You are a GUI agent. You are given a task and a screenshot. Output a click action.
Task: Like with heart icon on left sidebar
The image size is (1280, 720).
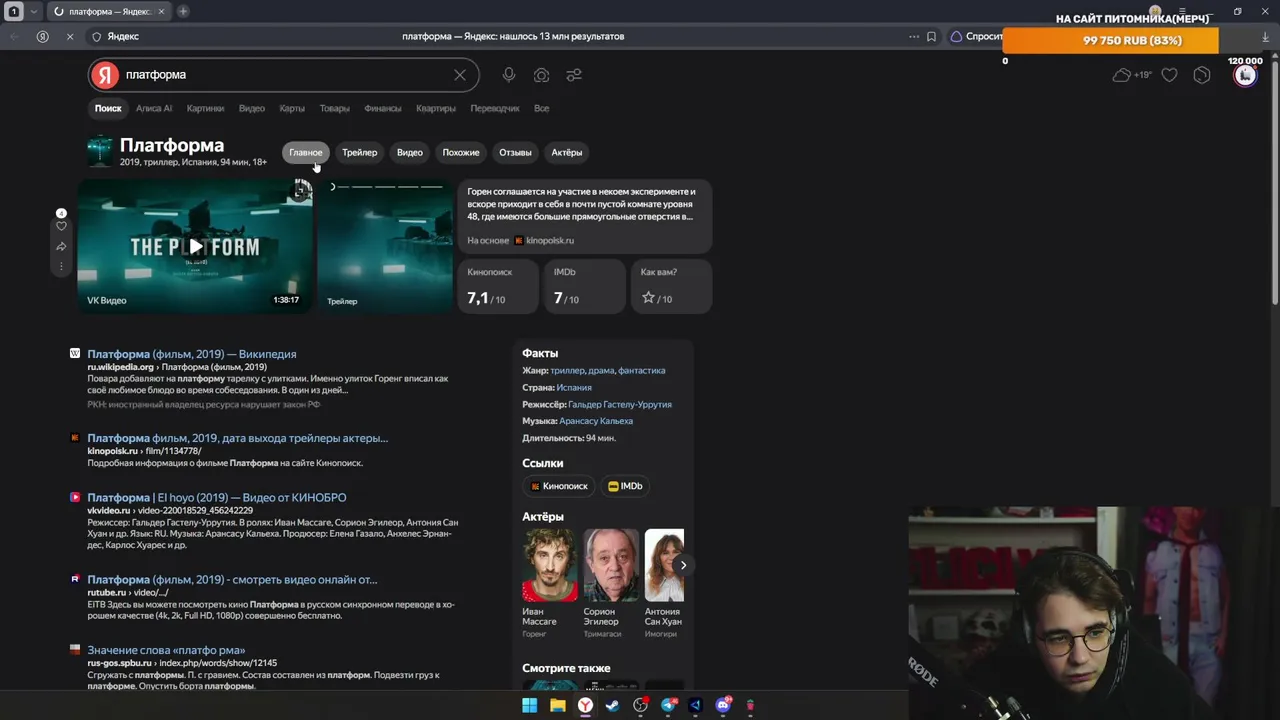coord(61,226)
